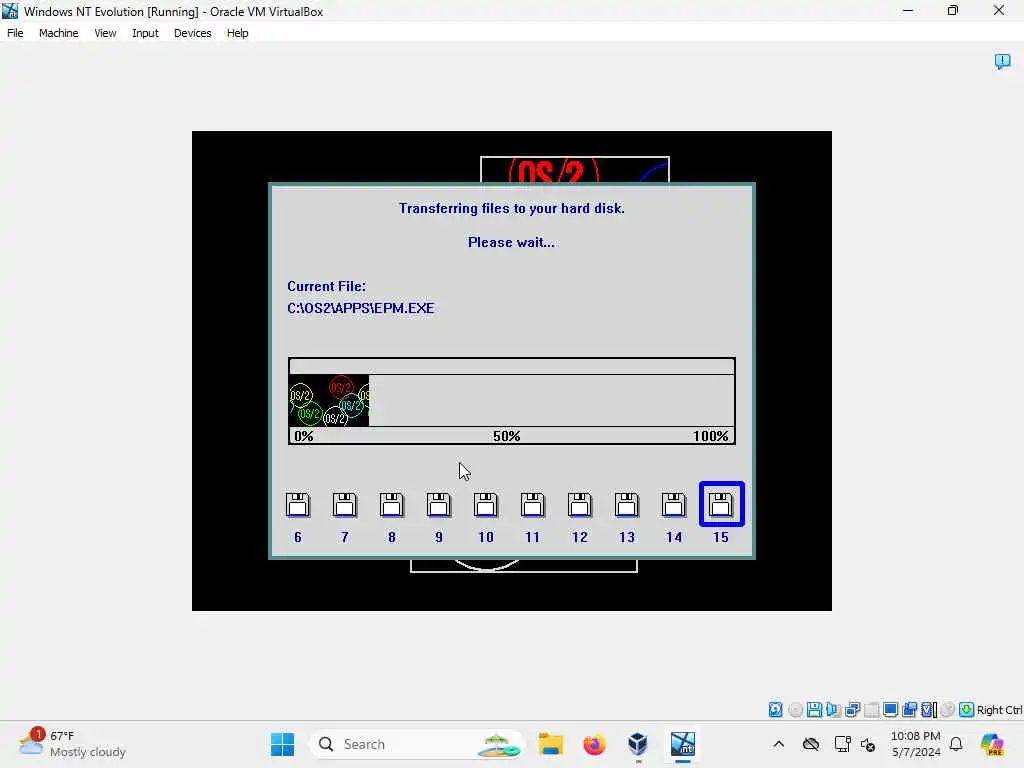
Task: Click the audio status icon in status bar
Action: pyautogui.click(x=833, y=709)
